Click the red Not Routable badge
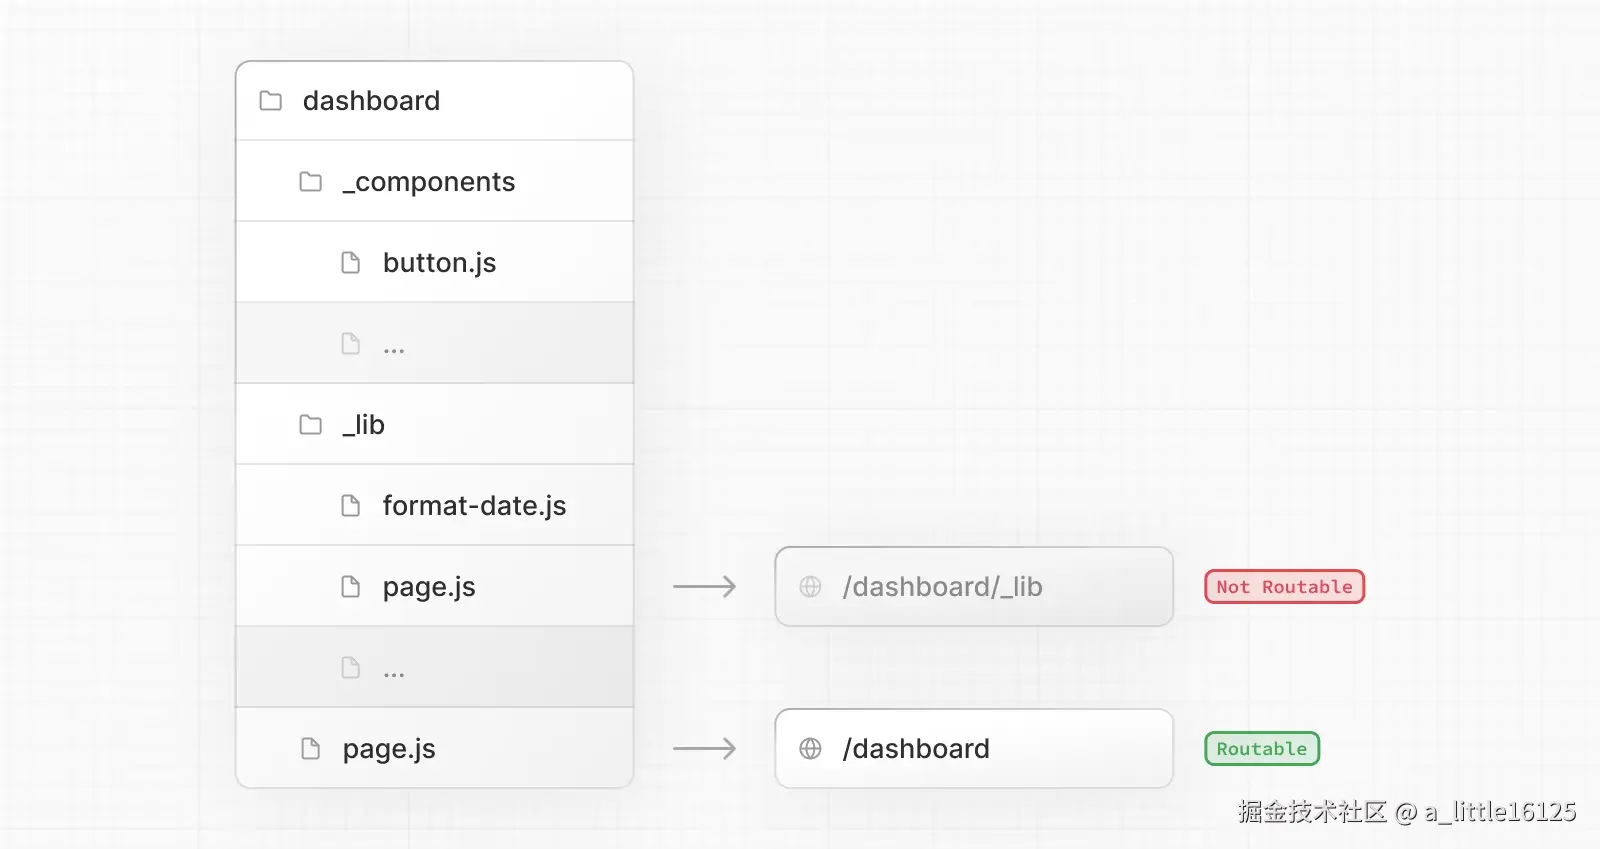Screen dimensions: 1600x849 click(x=1284, y=587)
